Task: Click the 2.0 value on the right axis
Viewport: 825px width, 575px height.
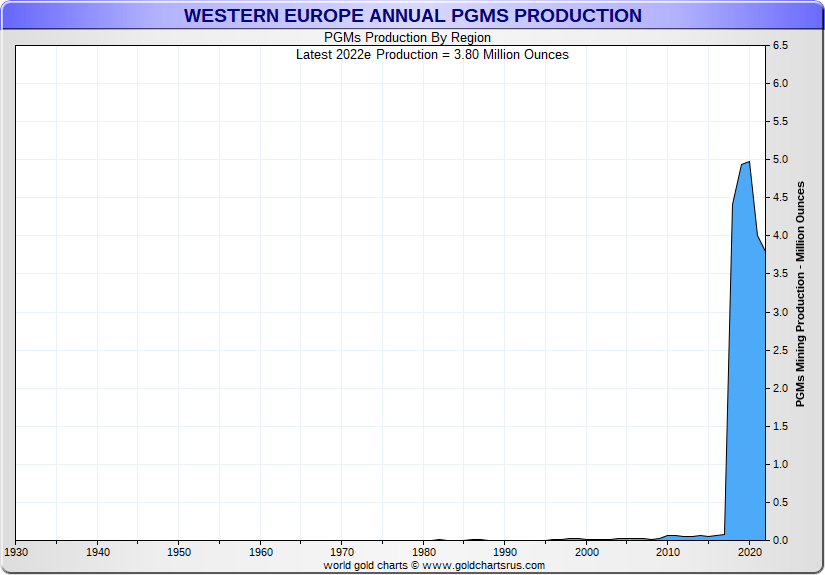Action: (780, 388)
